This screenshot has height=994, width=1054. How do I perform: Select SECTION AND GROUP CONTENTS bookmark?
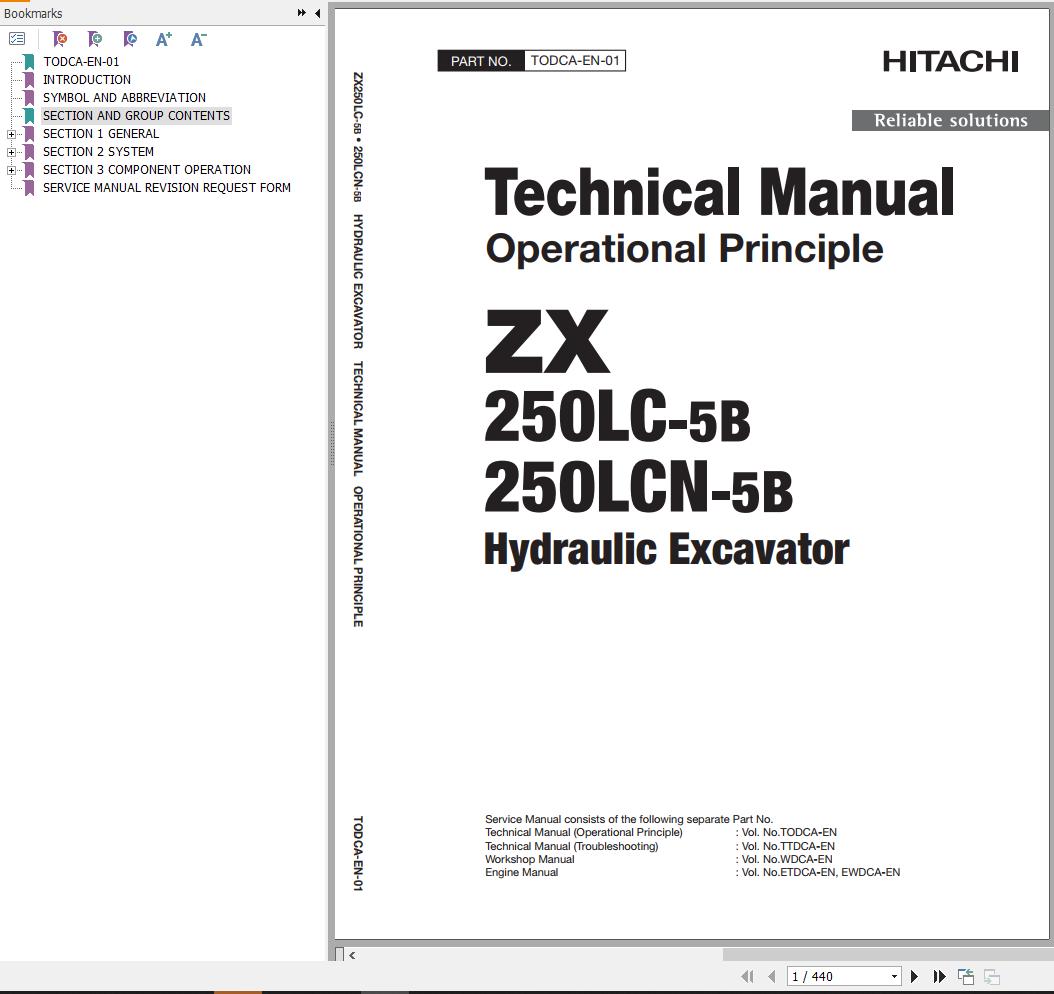click(x=136, y=116)
